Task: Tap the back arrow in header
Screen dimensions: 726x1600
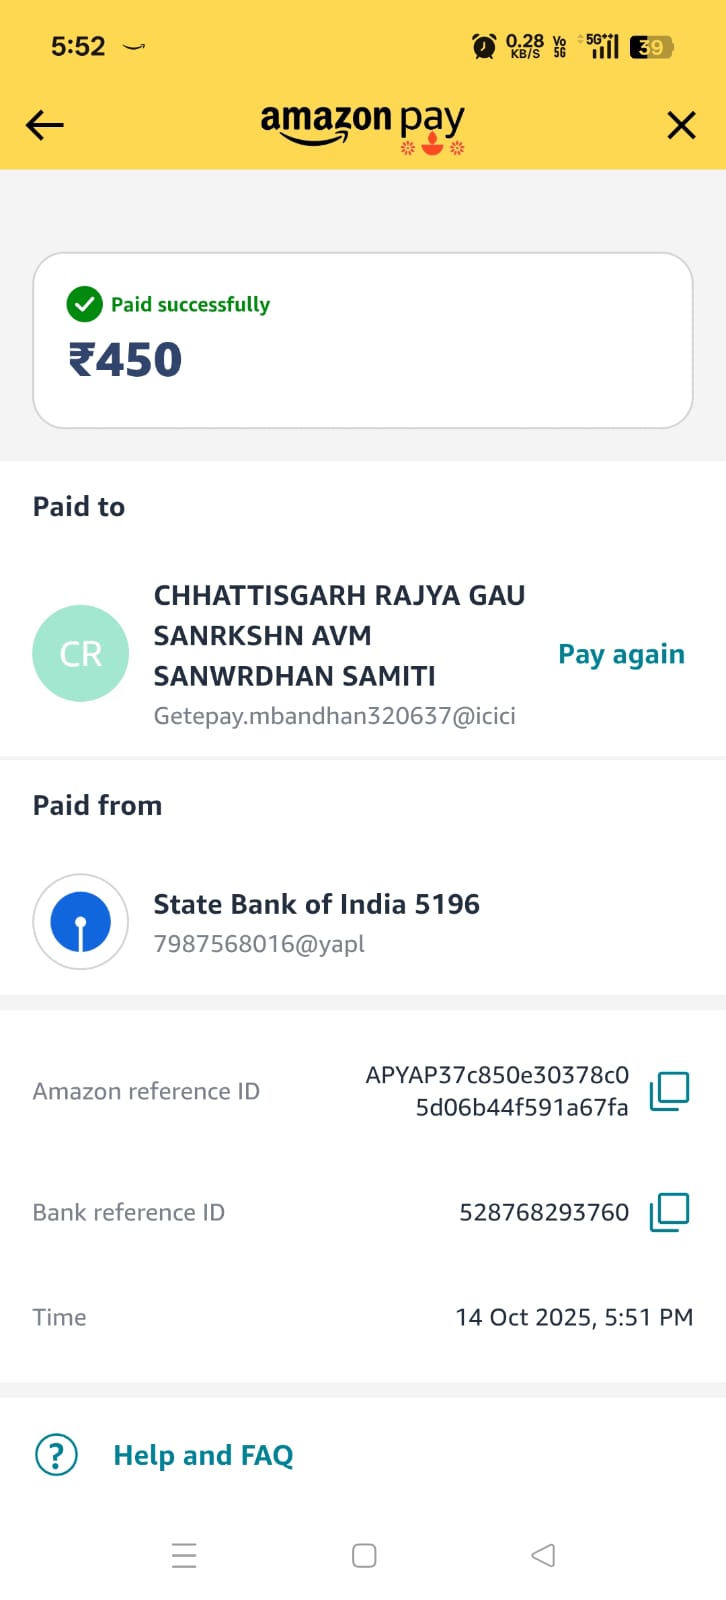Action: coord(45,125)
